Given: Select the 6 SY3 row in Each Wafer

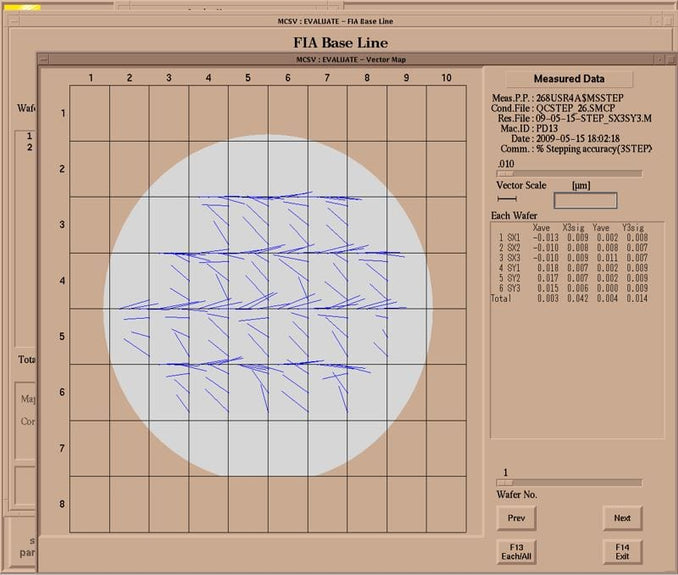Looking at the screenshot, I should (x=573, y=288).
